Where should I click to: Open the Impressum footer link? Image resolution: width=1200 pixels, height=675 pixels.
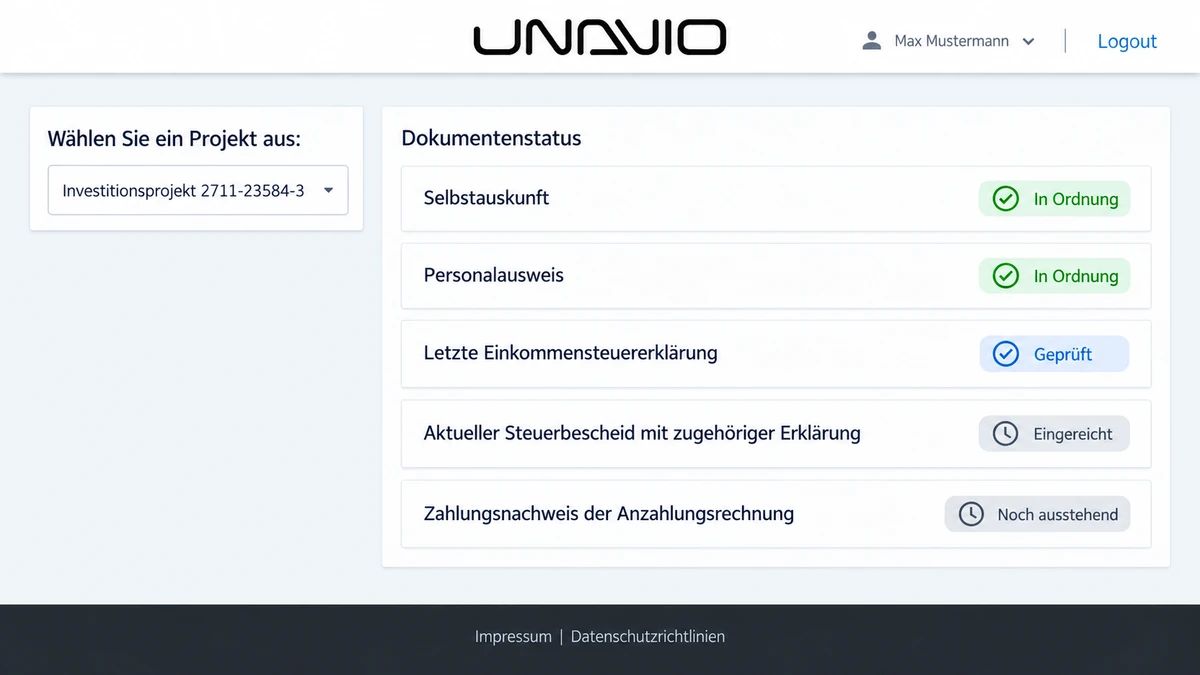click(x=513, y=636)
